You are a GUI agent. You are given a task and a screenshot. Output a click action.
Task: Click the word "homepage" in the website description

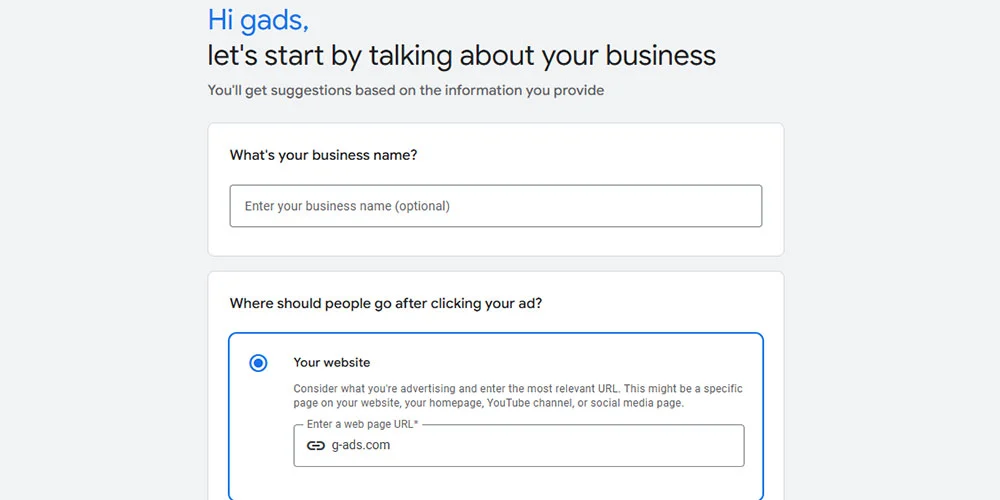454,403
